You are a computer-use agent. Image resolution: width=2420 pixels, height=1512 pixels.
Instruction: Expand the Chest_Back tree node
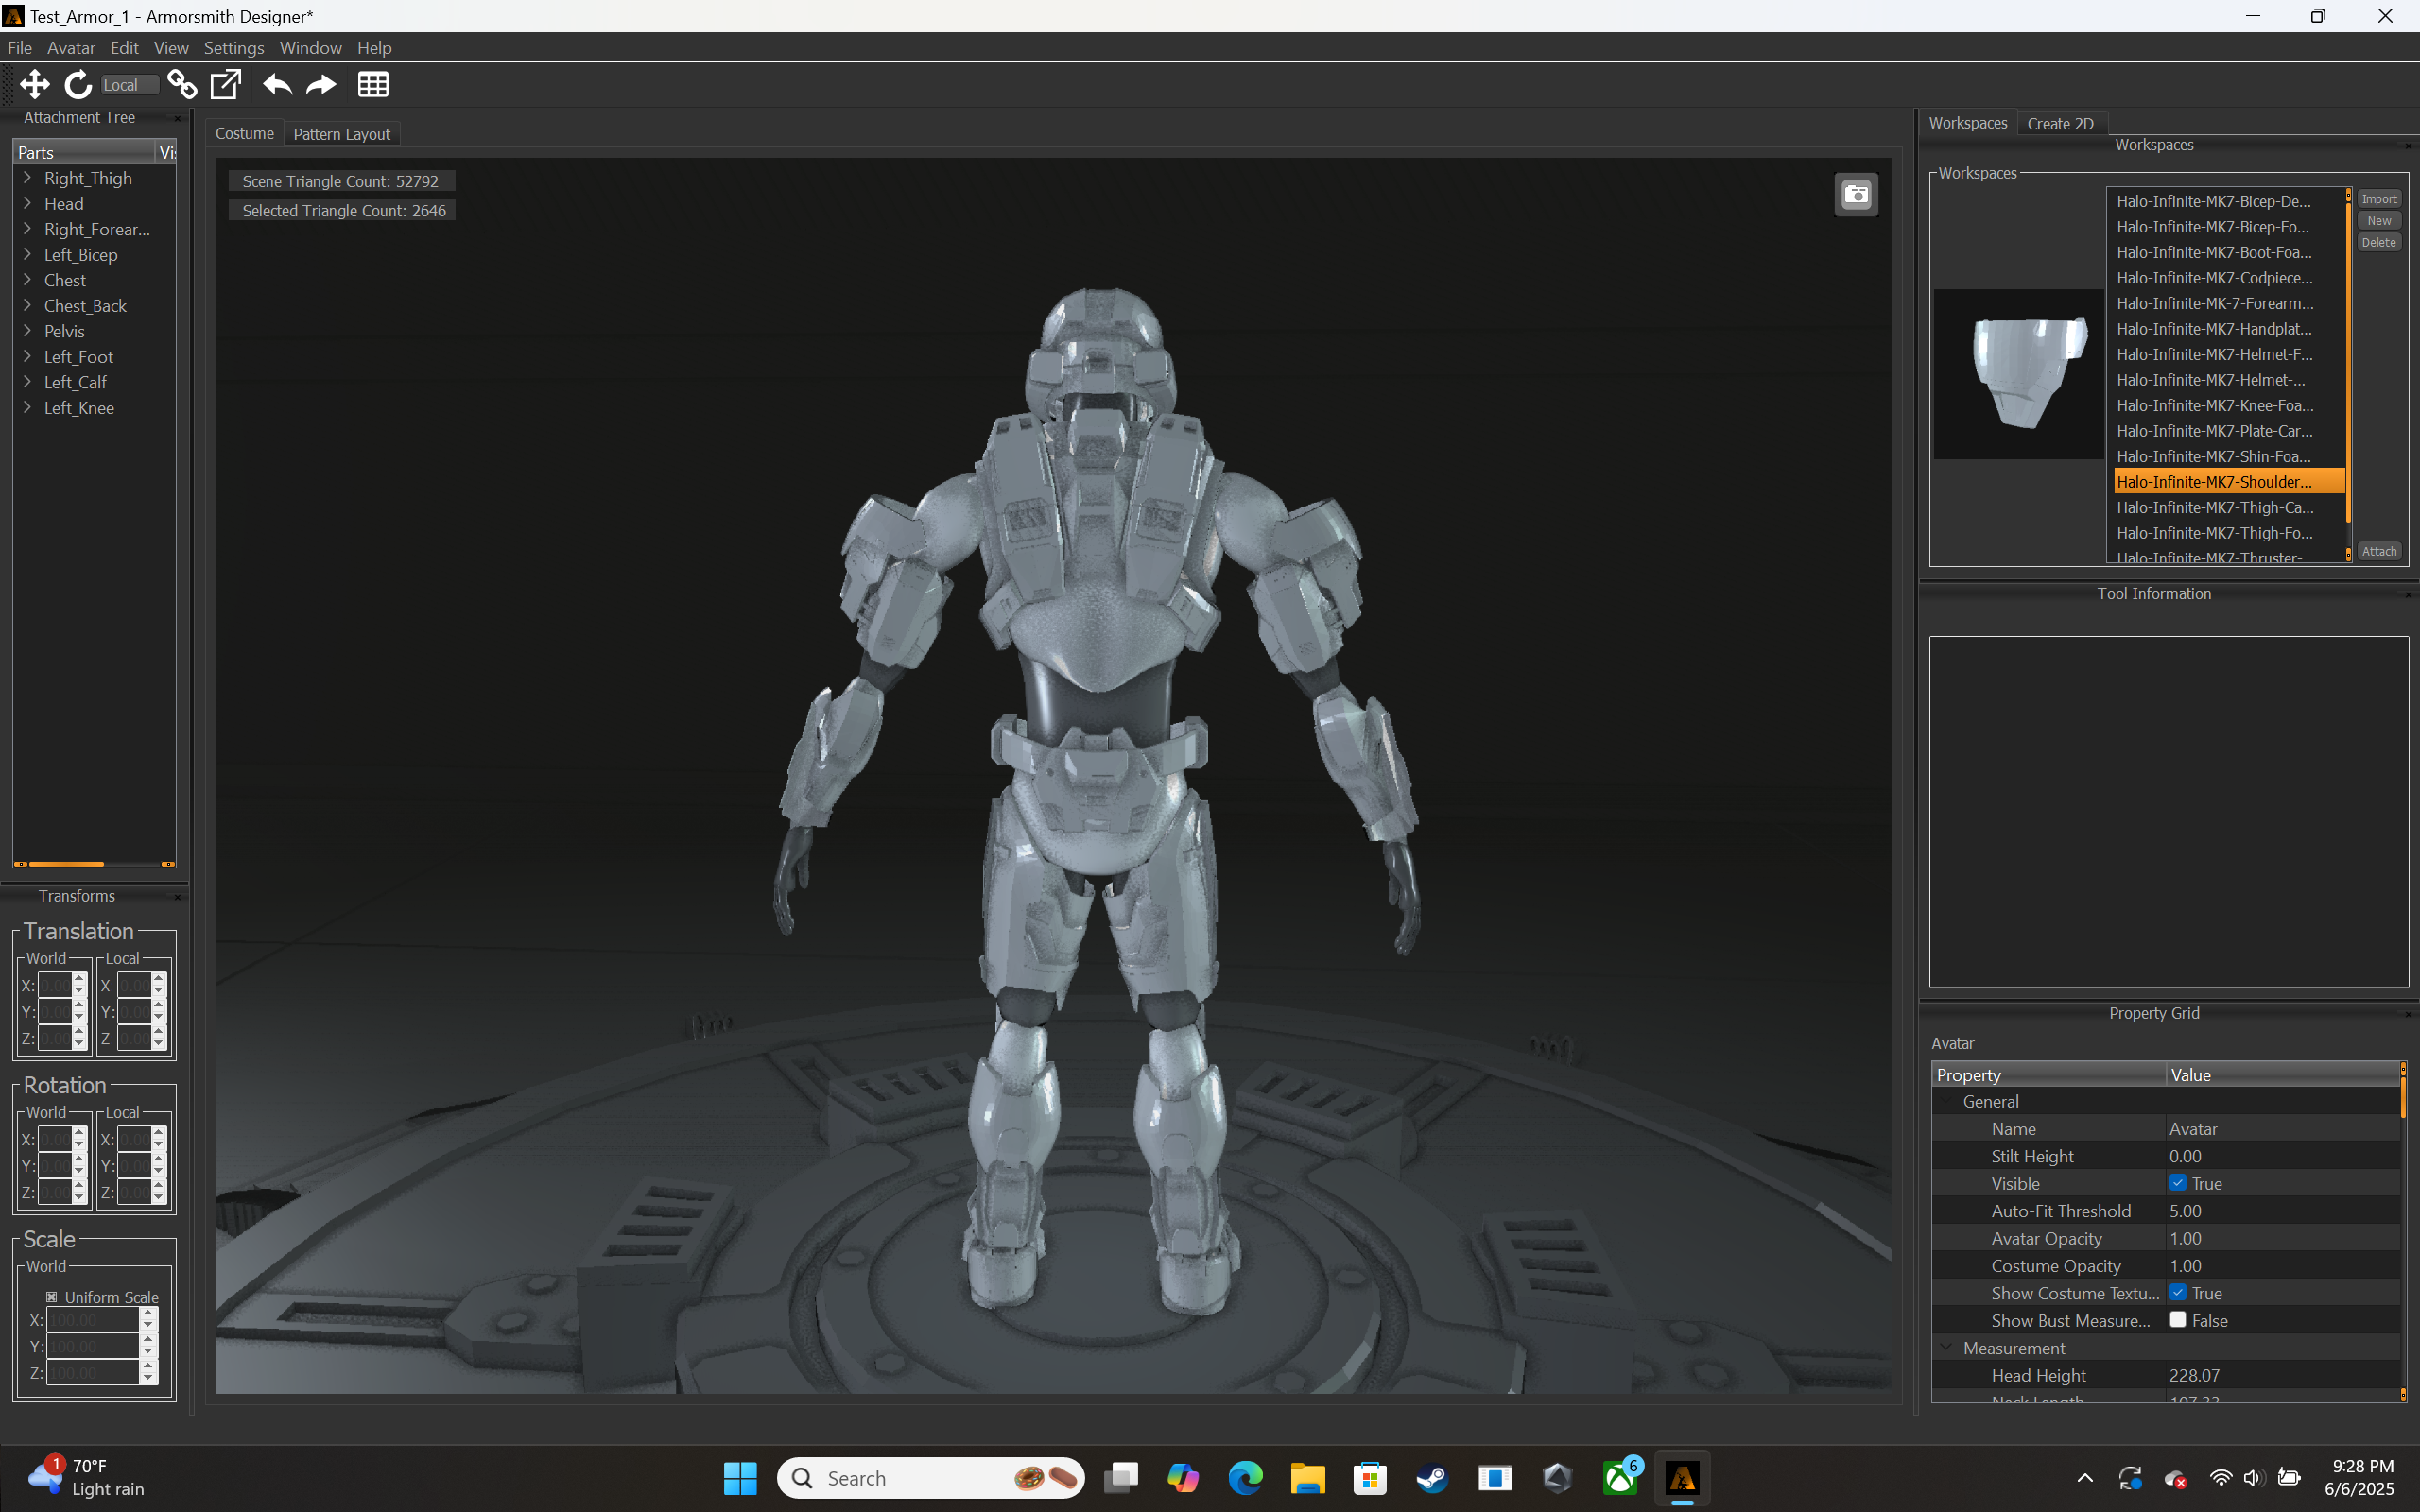(28, 305)
